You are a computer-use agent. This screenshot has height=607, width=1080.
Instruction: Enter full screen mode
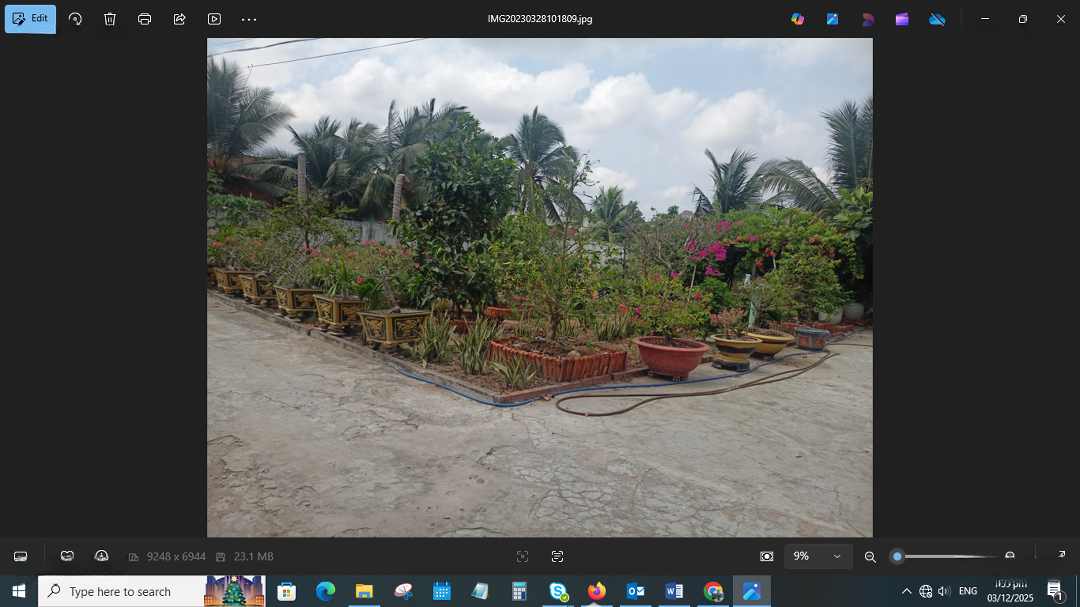(1060, 555)
